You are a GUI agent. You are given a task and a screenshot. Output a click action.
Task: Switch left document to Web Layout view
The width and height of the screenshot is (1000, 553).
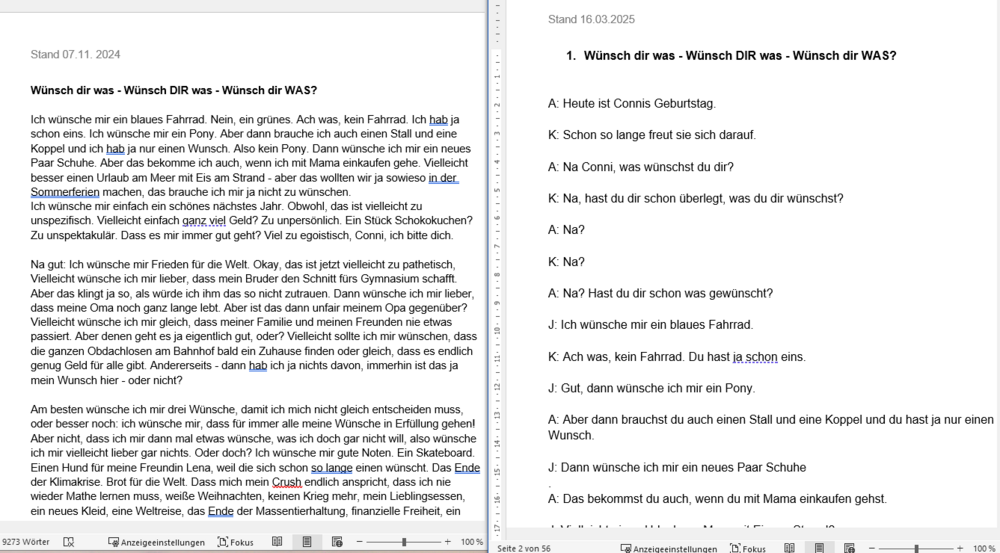(x=337, y=542)
